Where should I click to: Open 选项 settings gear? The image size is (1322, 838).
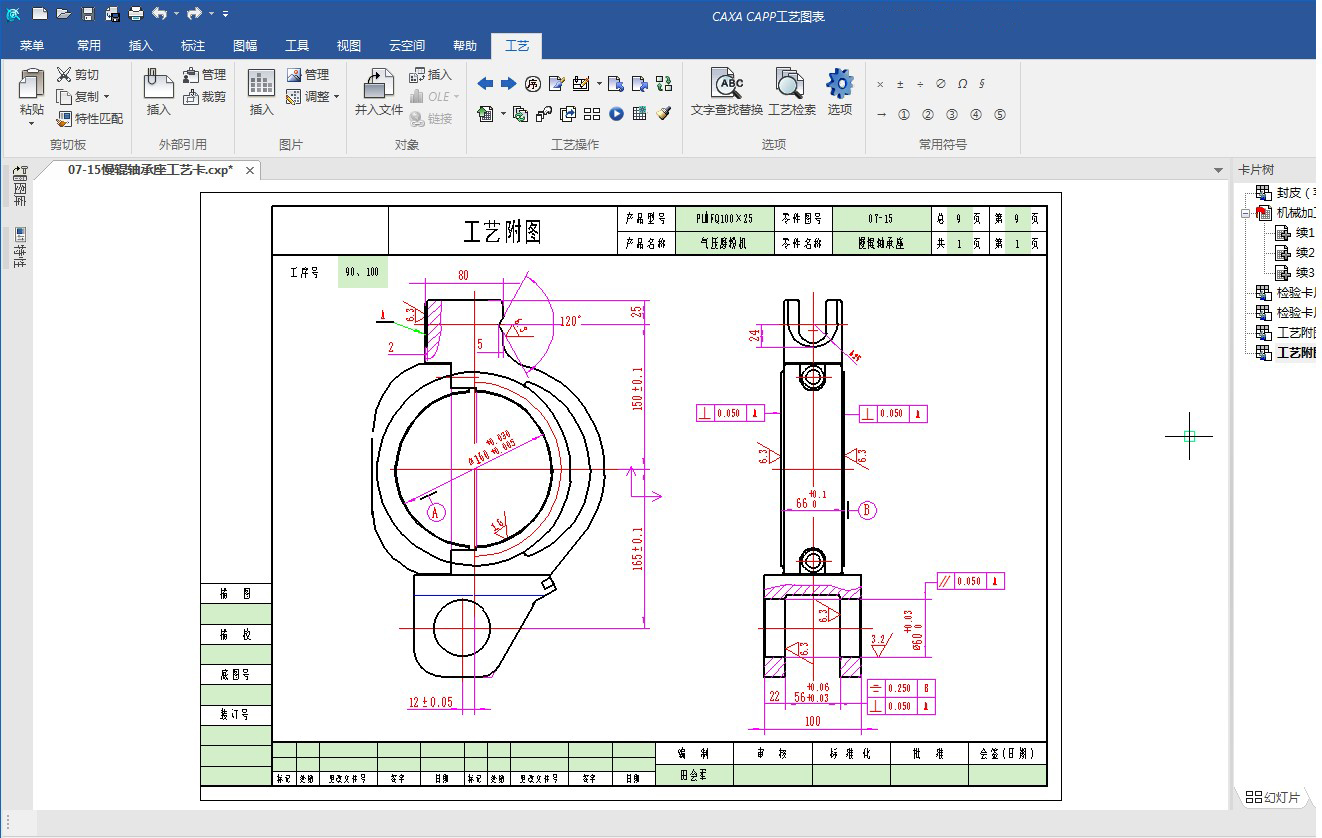[x=839, y=92]
